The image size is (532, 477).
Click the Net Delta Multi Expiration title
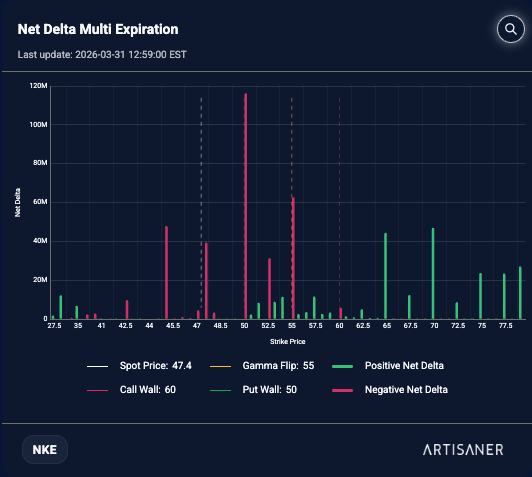point(98,30)
